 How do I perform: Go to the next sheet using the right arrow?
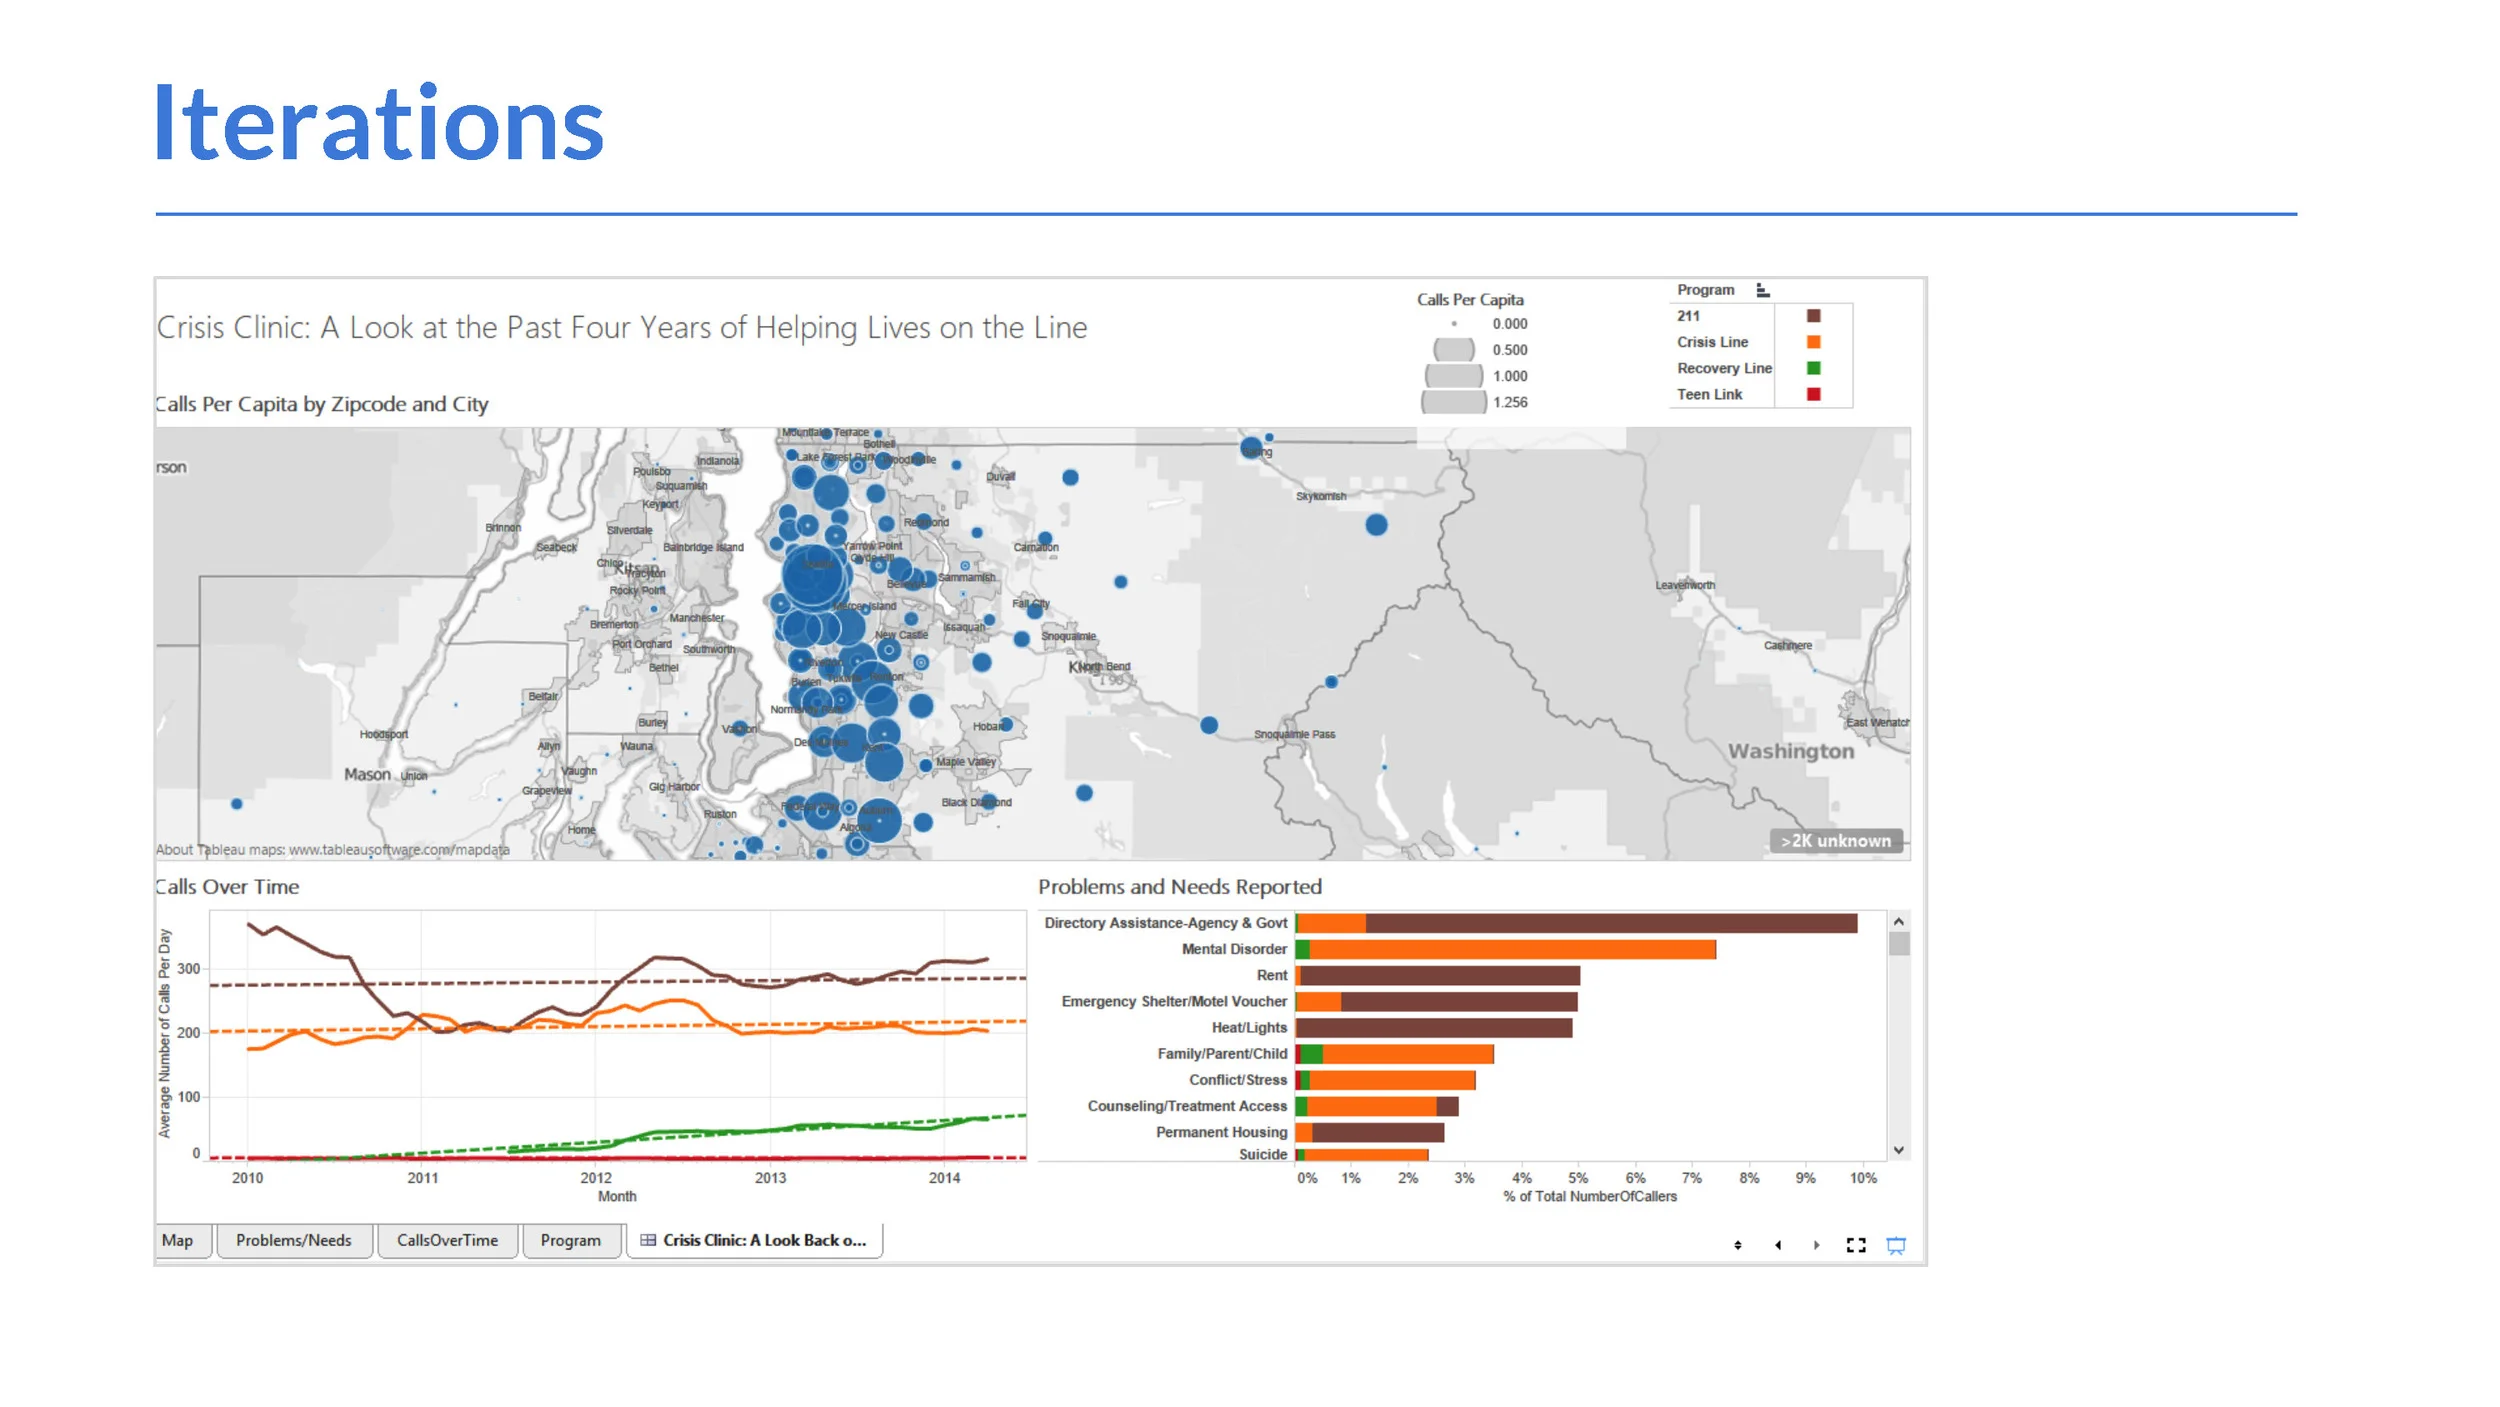(x=1816, y=1245)
